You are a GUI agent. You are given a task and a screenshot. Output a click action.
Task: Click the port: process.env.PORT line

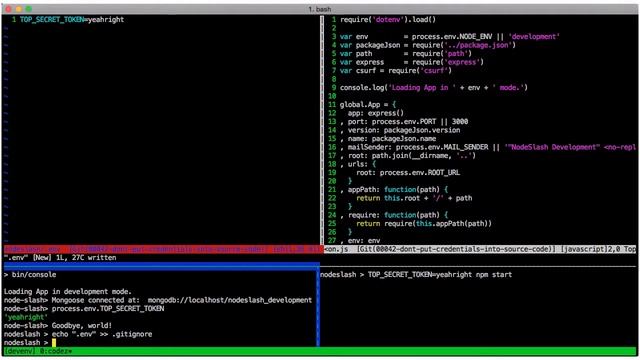click(x=404, y=122)
